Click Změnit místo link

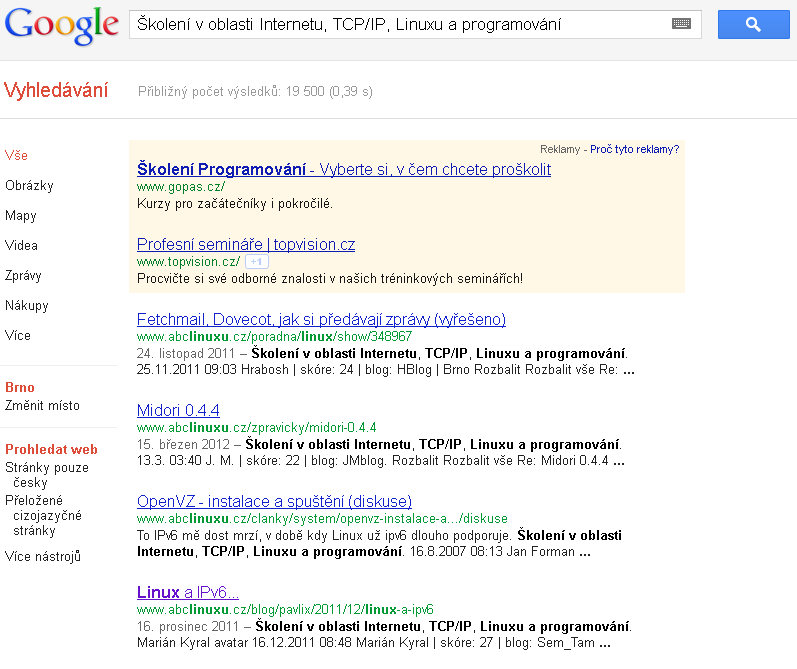tap(43, 406)
